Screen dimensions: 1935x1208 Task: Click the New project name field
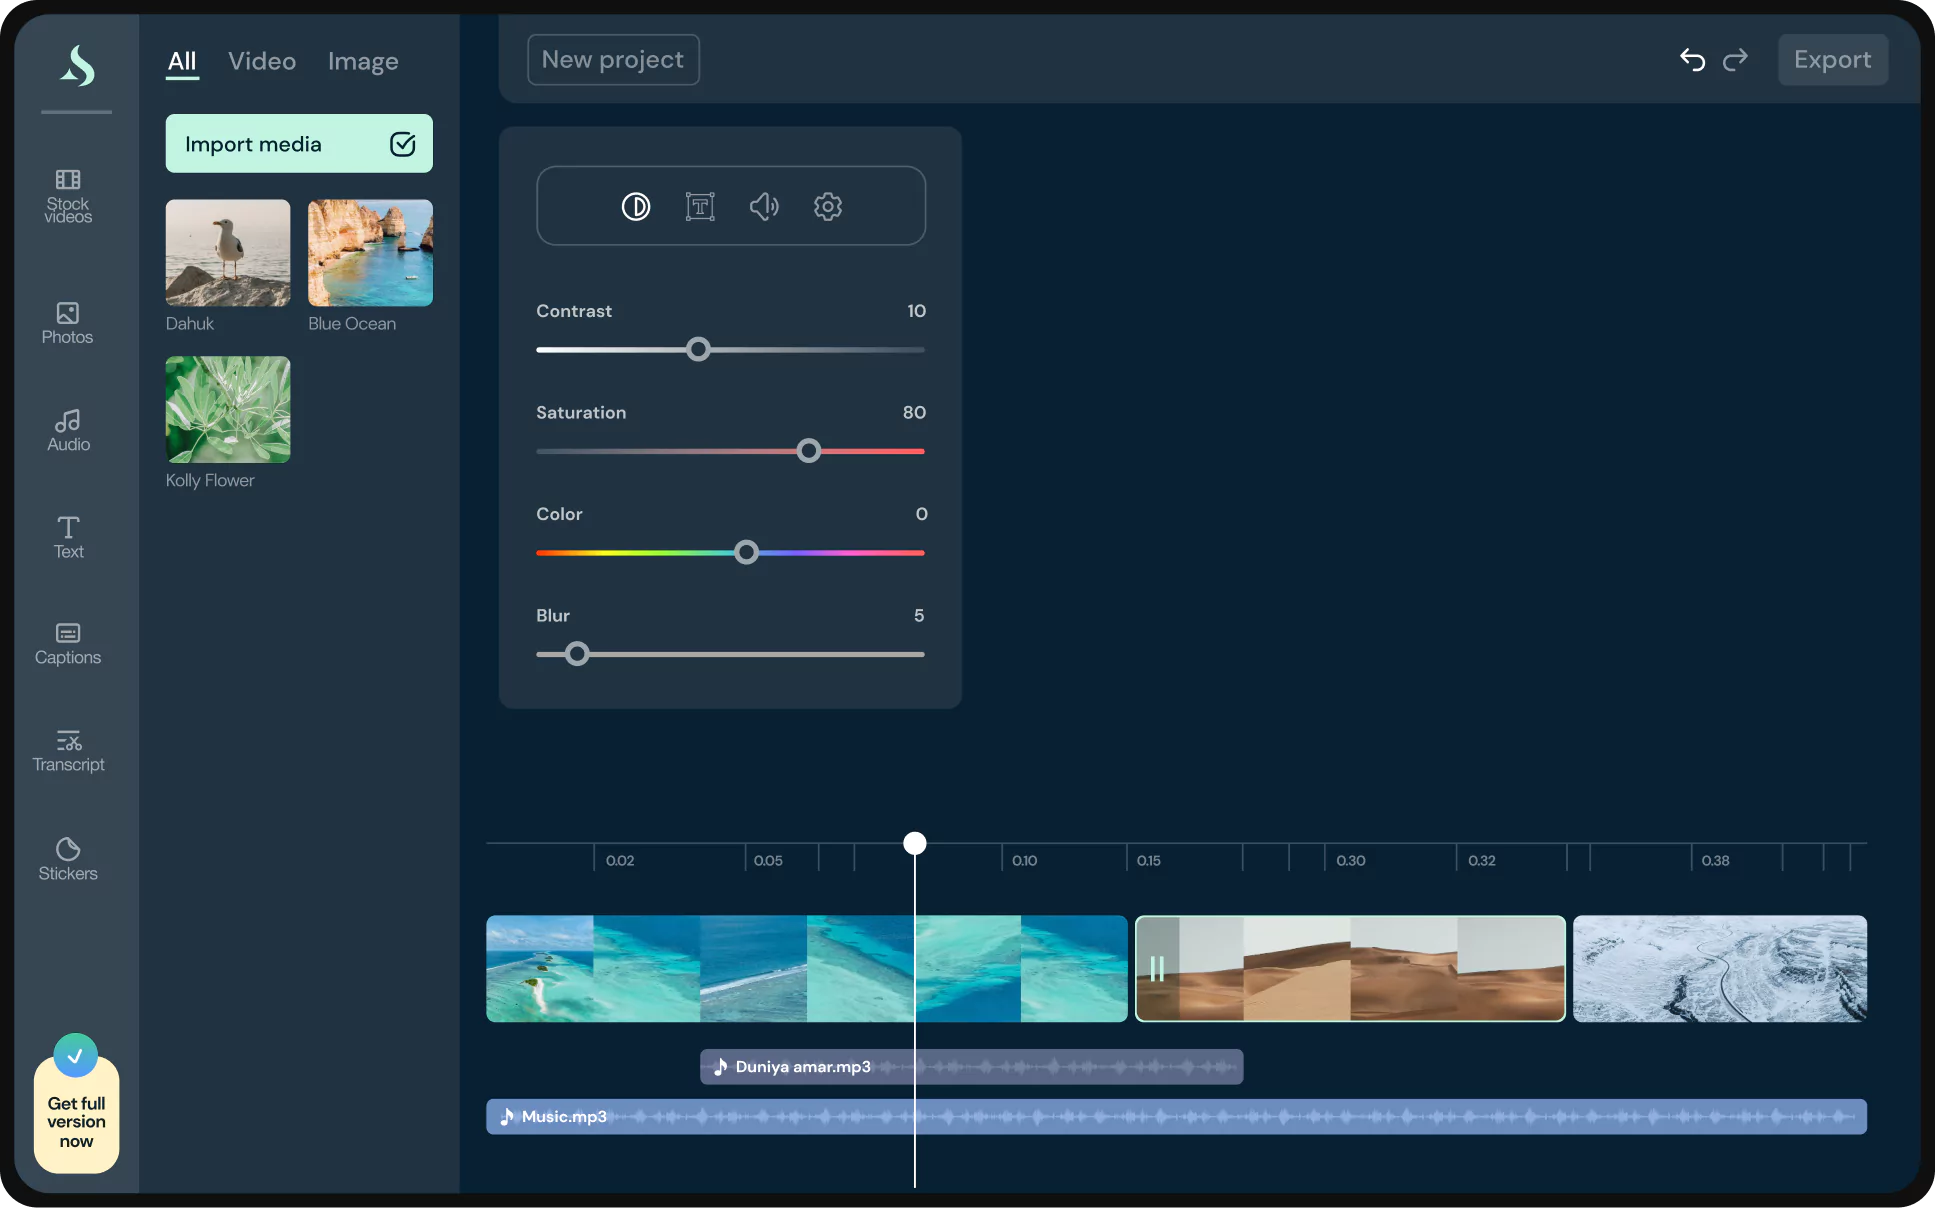tap(613, 60)
